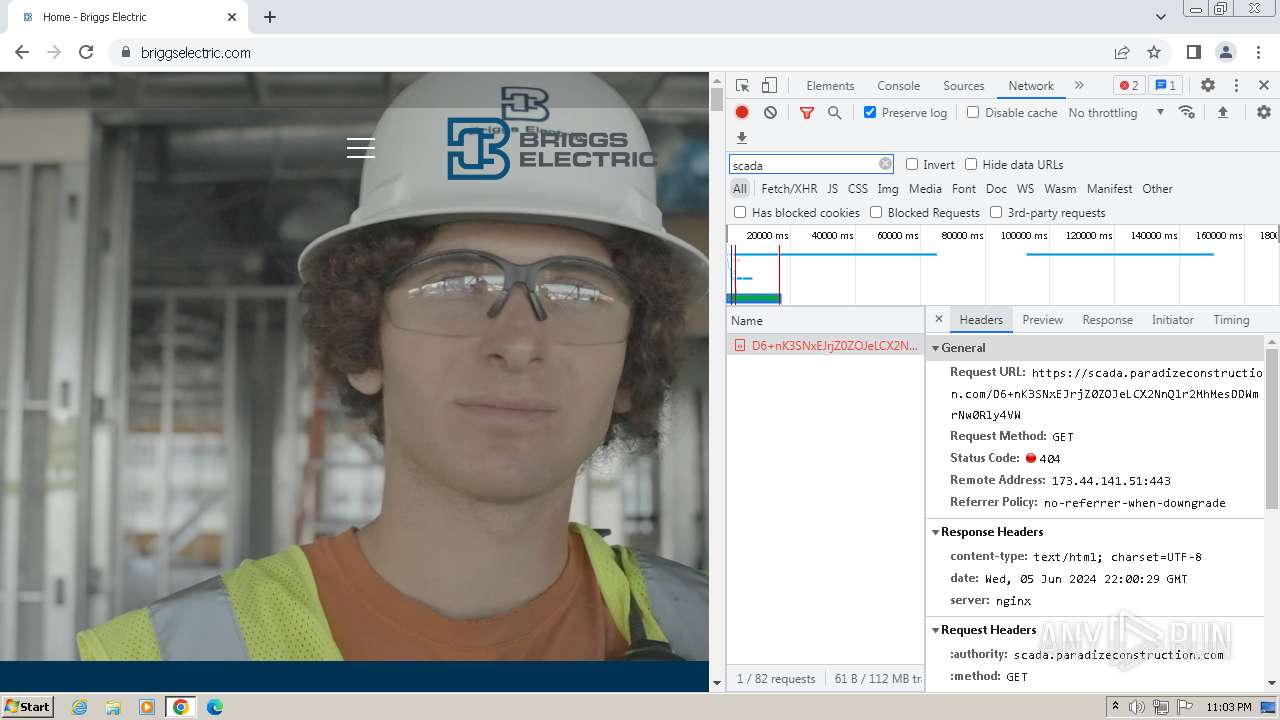
Task: Click the issues count badge 1
Action: click(x=1164, y=85)
